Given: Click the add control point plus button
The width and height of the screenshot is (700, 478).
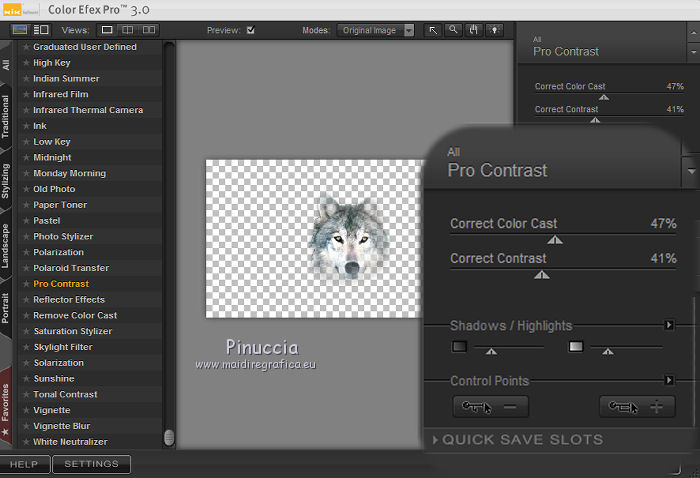Looking at the screenshot, I should (x=637, y=407).
